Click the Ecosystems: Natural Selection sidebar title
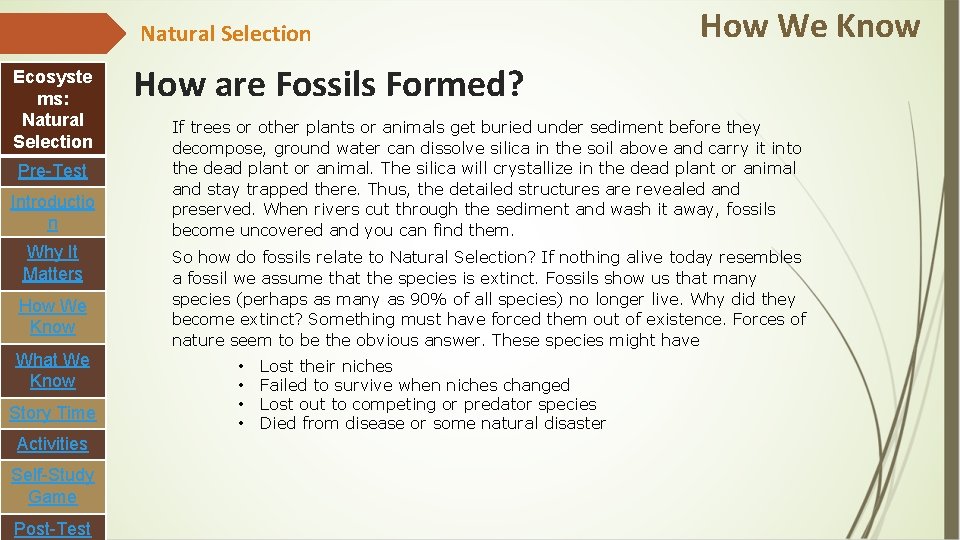Screen dimensions: 960x540 53,109
